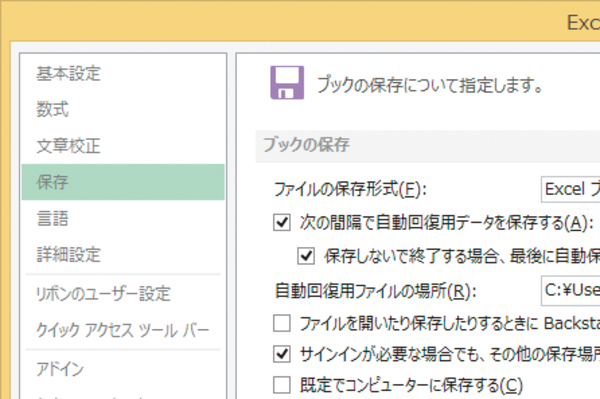Viewport: 600px width, 399px height.
Task: Click the 自動回復用ファイルの場所(R) label
Action: click(x=375, y=291)
